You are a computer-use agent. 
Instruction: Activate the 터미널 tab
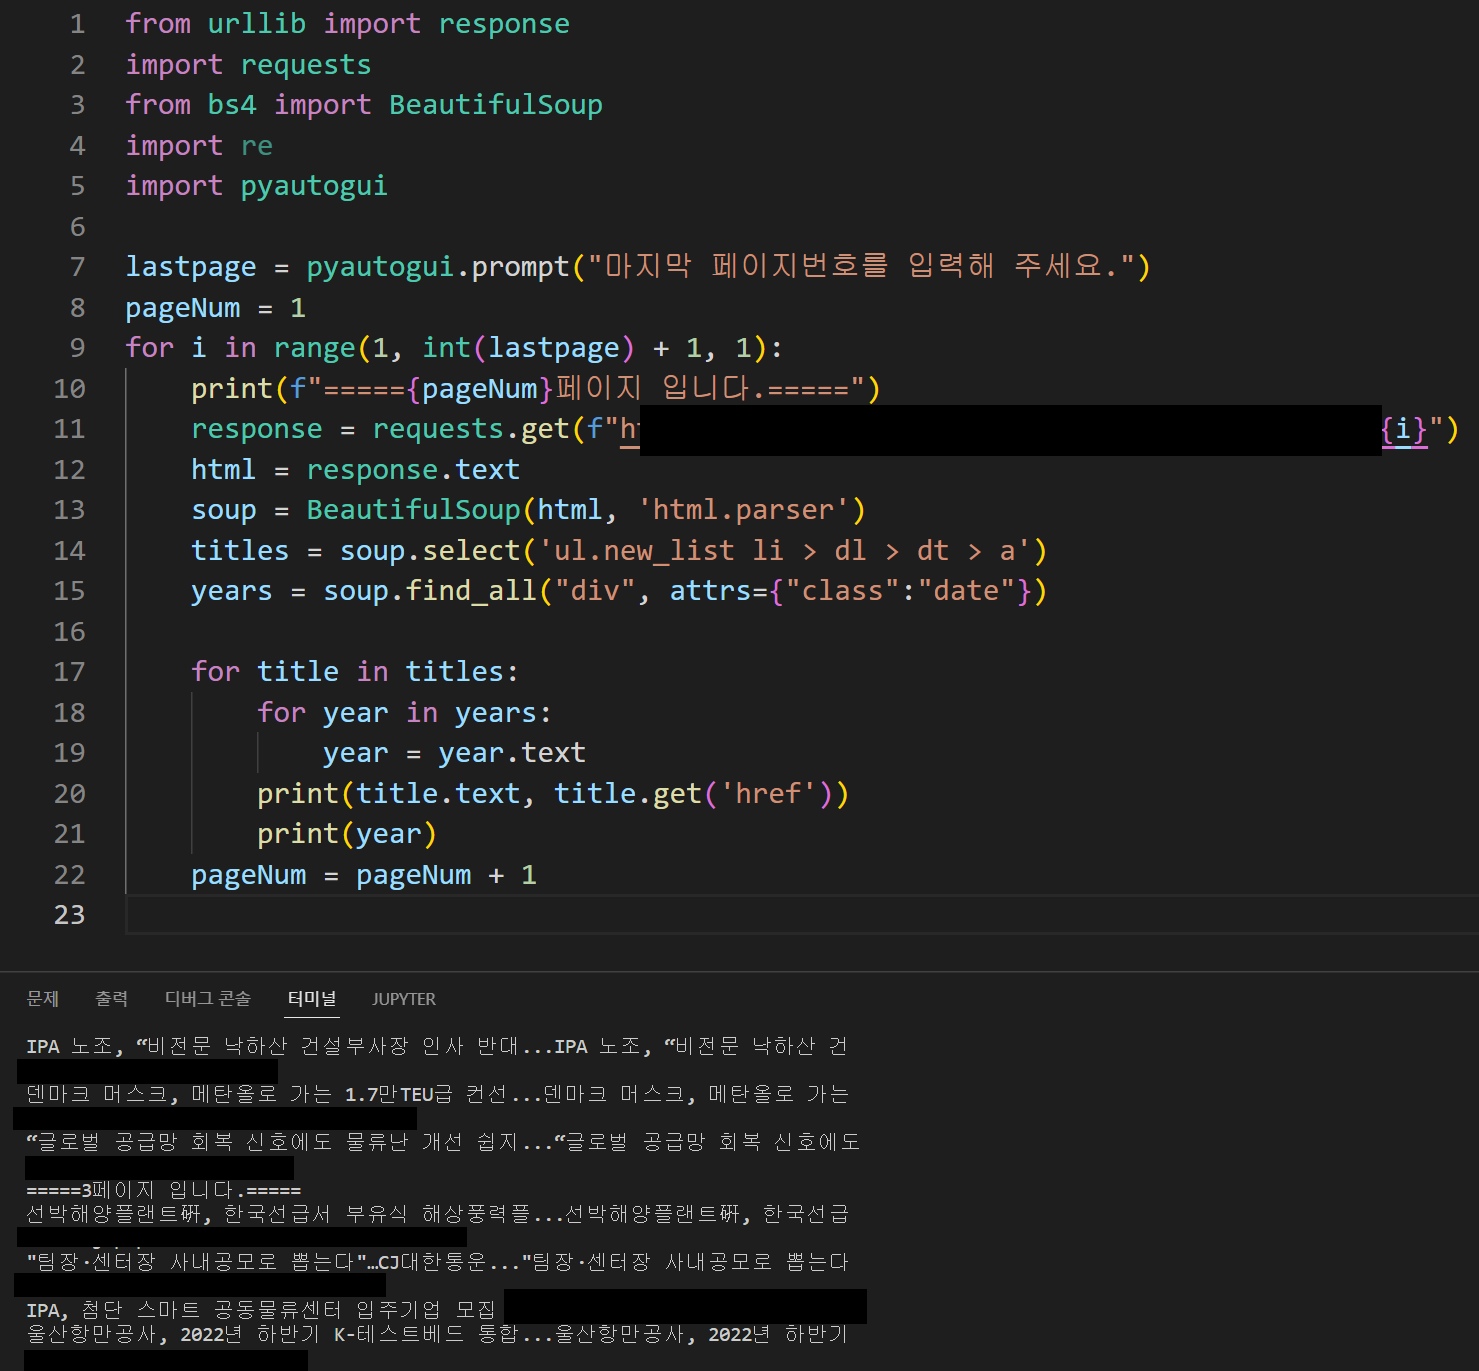coord(311,999)
